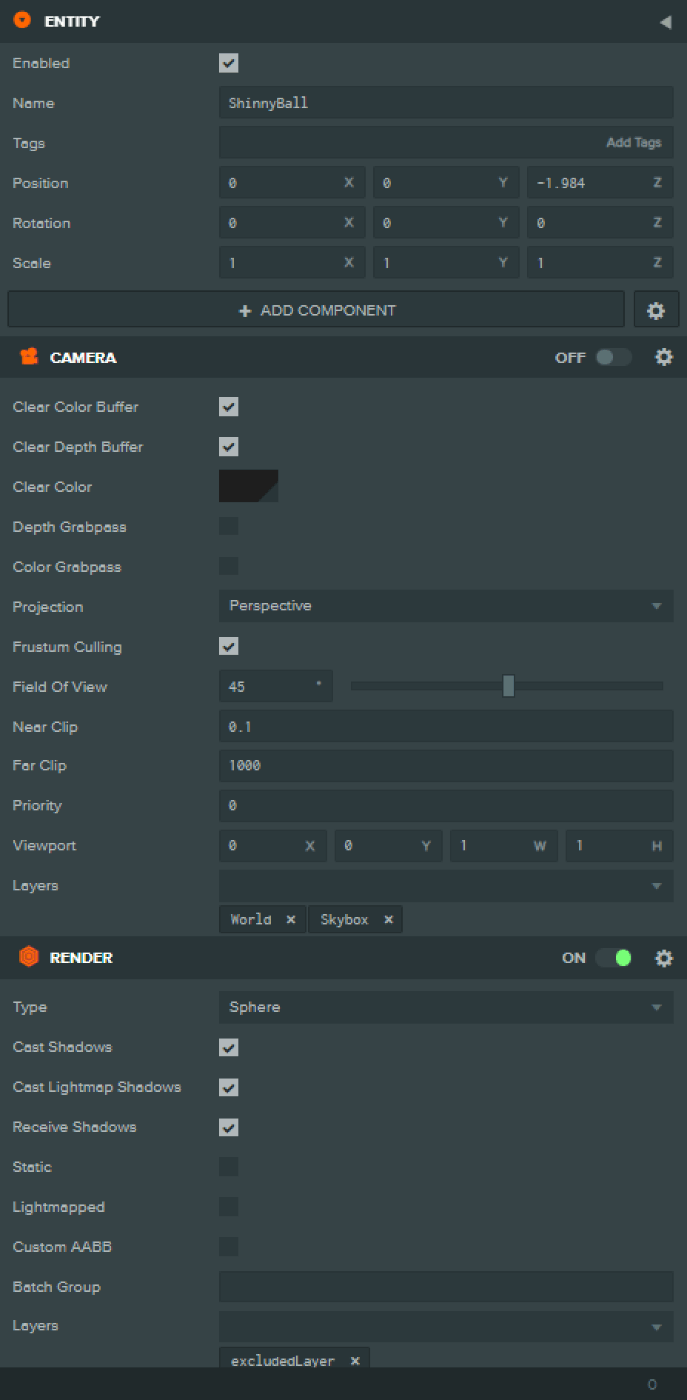Click the Render component hexagon icon
The image size is (687, 1400).
[29, 957]
